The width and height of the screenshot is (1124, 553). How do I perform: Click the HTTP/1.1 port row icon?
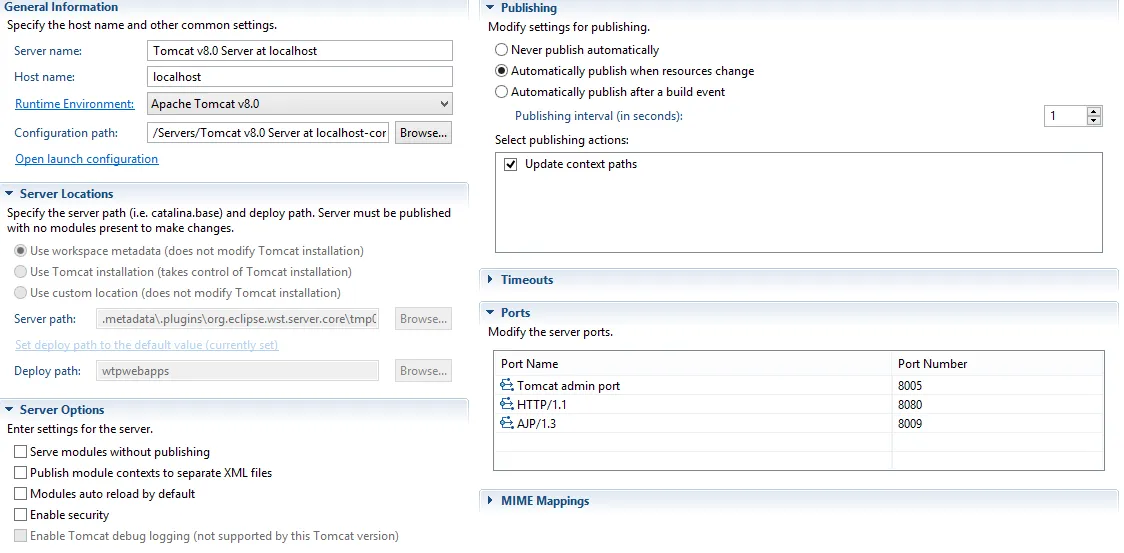click(x=507, y=404)
